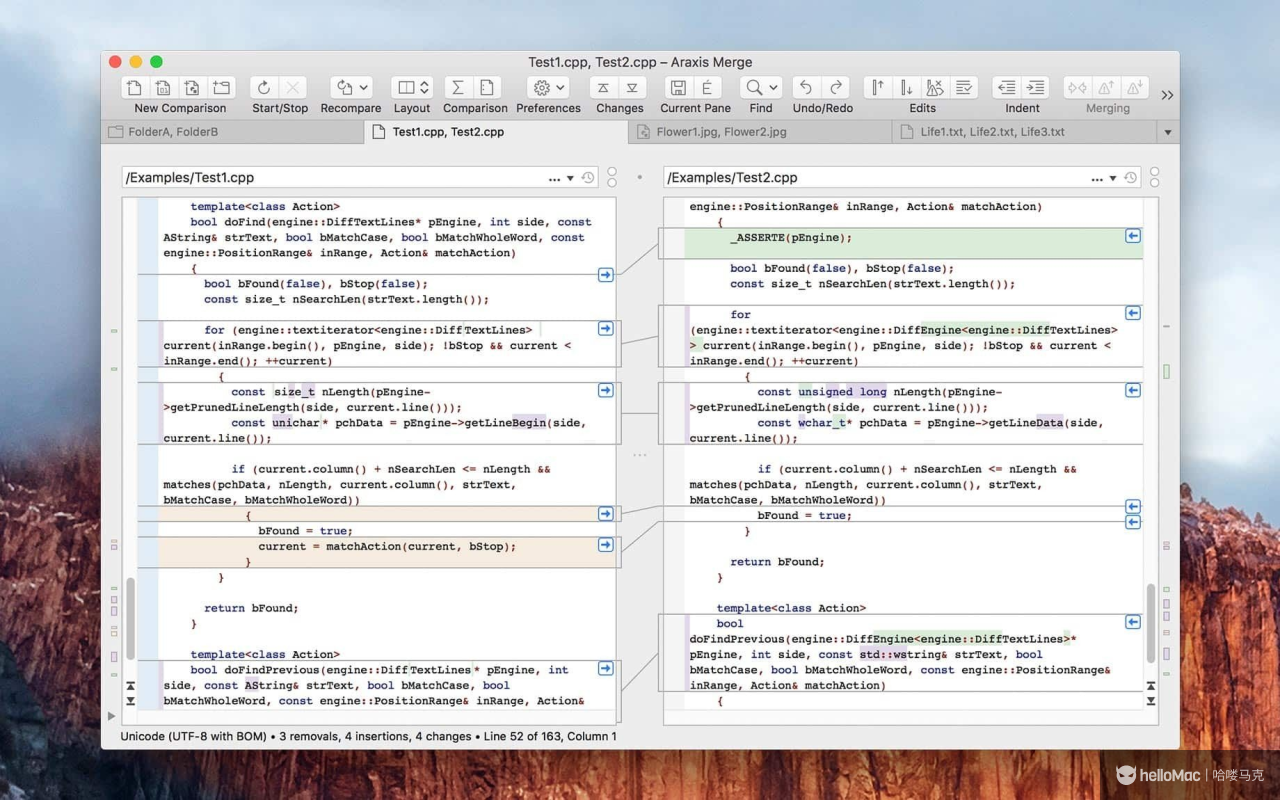1280x800 pixels.
Task: Redo the last edit
Action: coord(835,88)
